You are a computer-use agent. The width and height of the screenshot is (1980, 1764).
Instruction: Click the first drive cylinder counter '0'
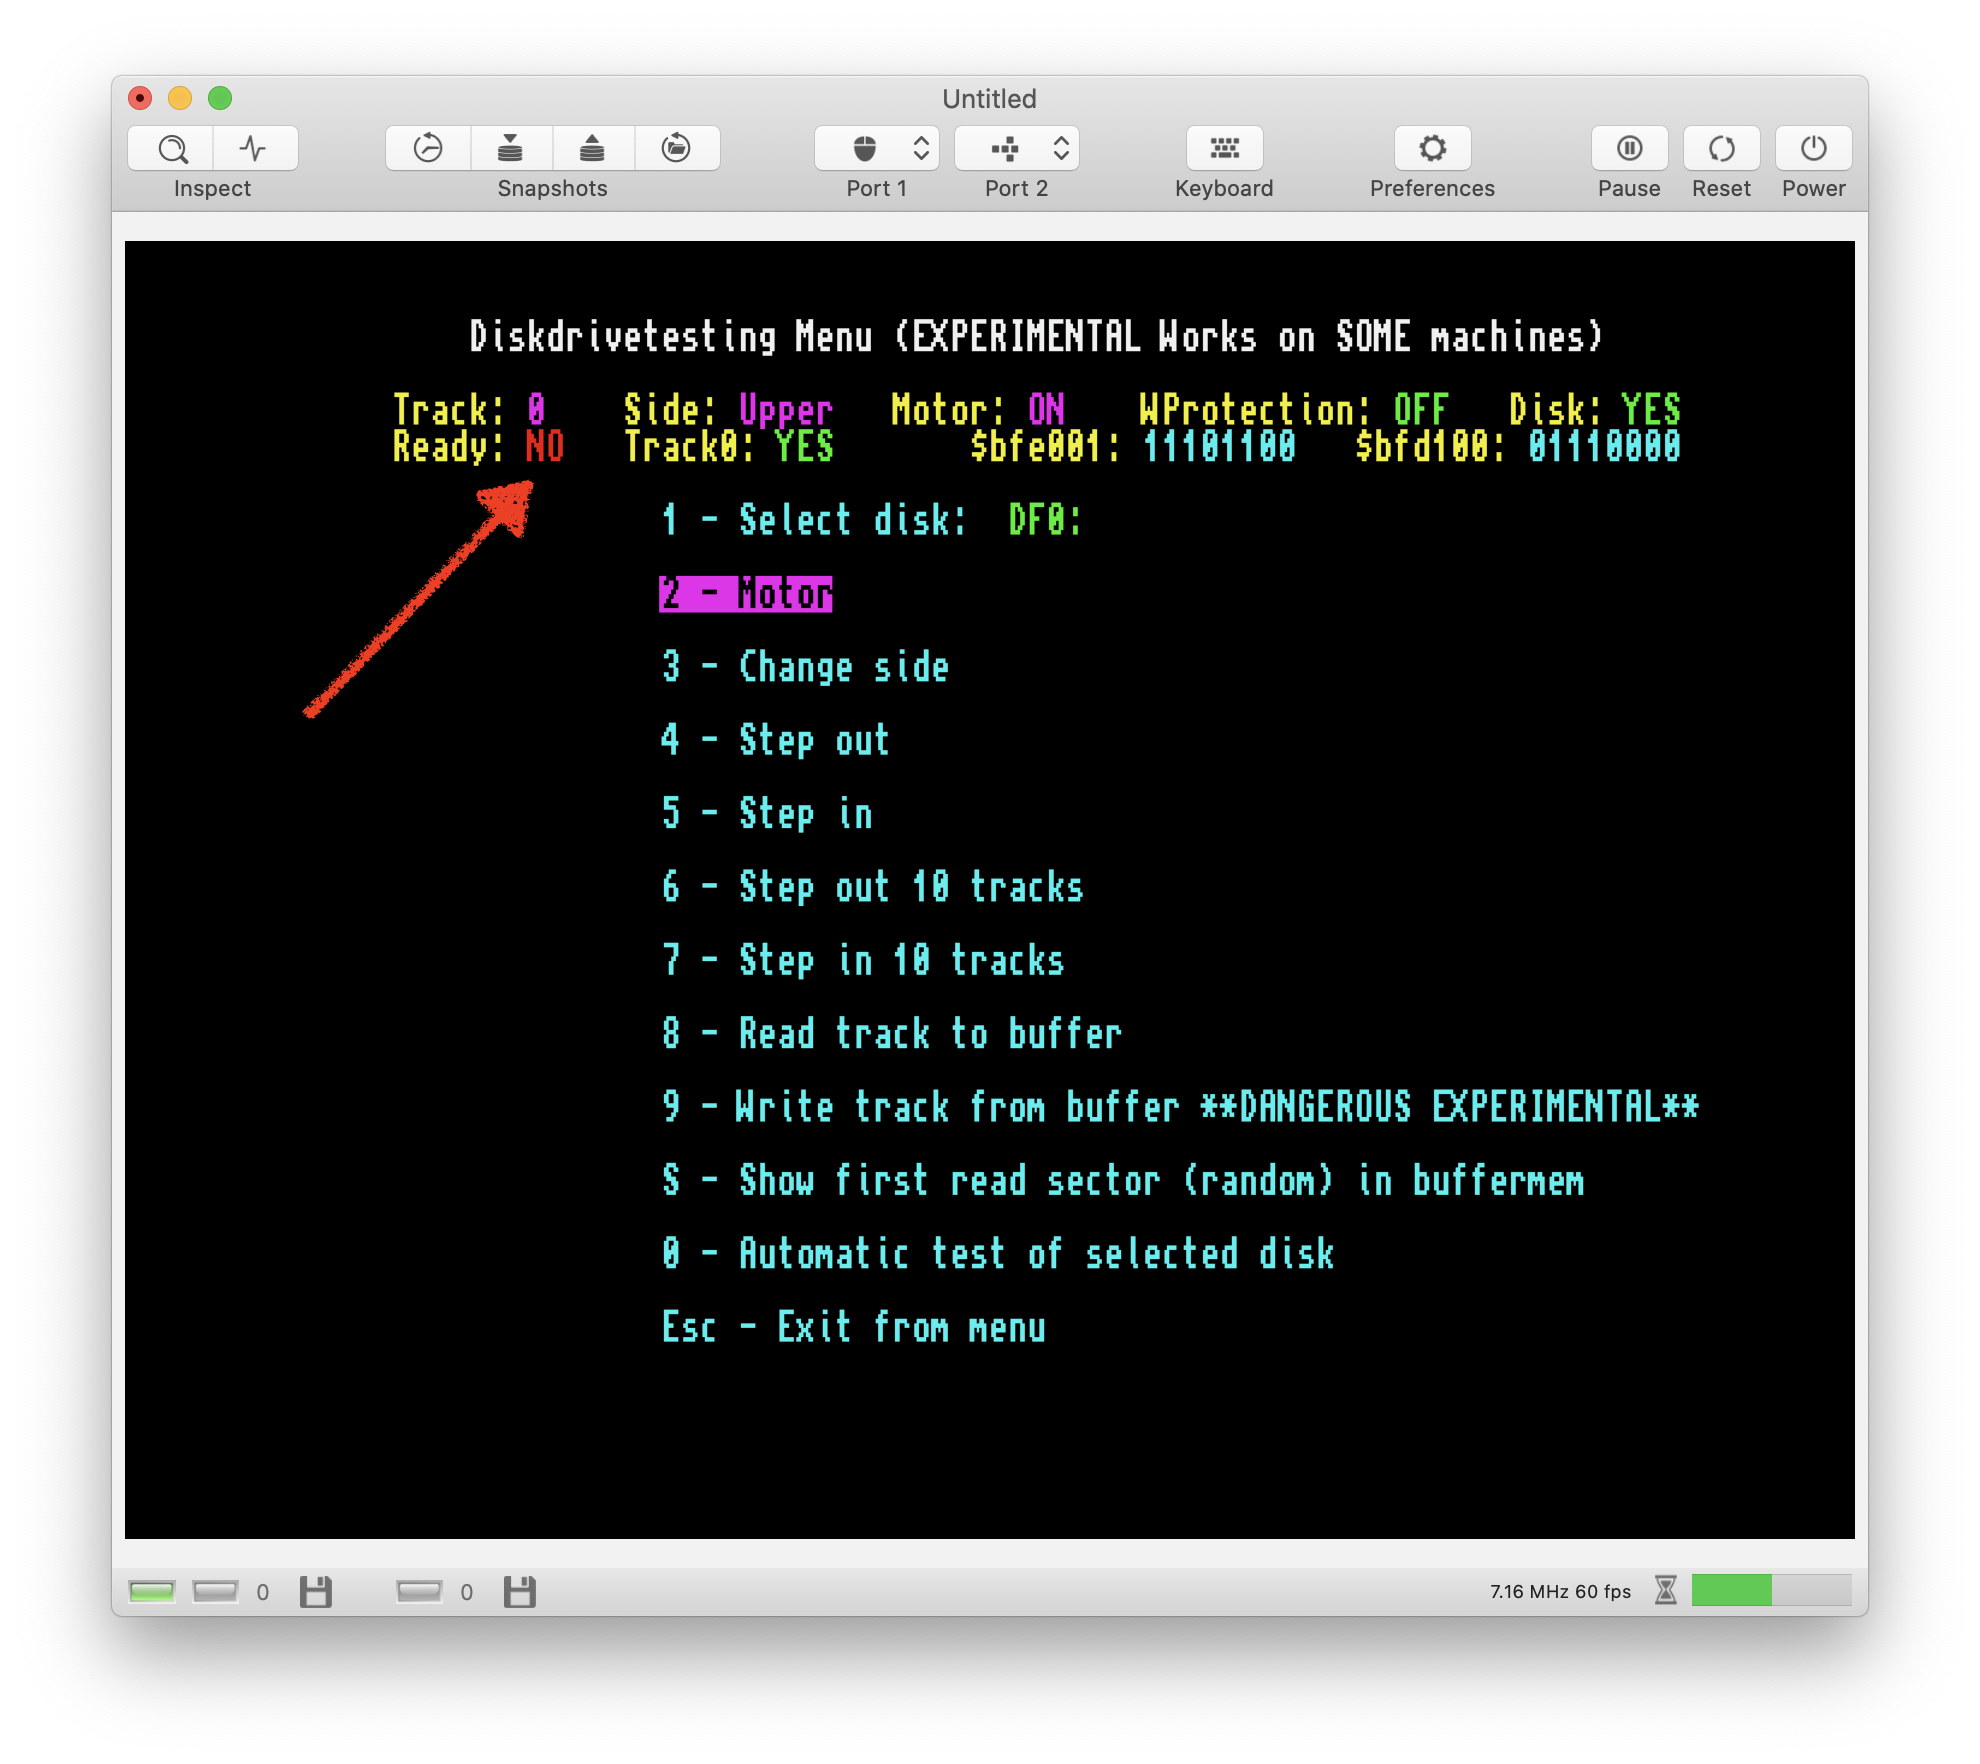pyautogui.click(x=263, y=1592)
